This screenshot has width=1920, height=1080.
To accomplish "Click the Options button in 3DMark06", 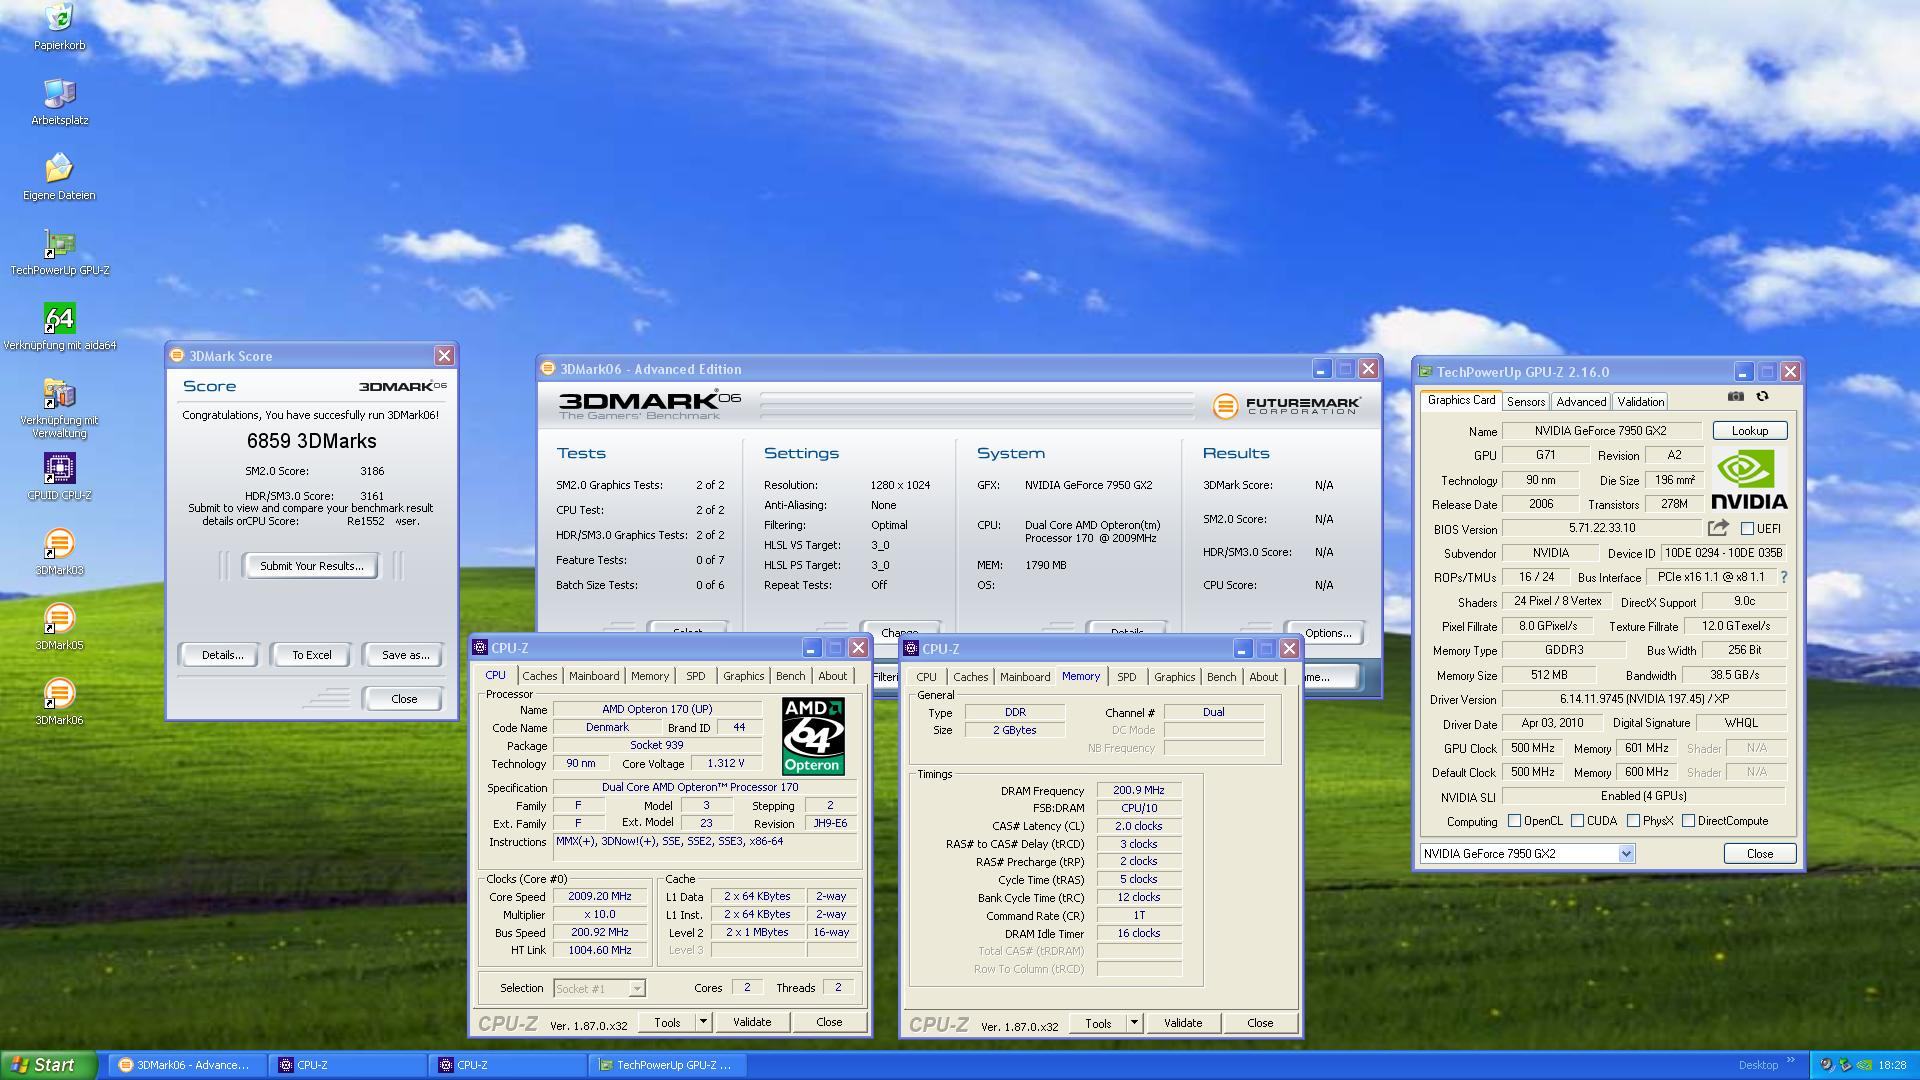I will pos(1327,633).
